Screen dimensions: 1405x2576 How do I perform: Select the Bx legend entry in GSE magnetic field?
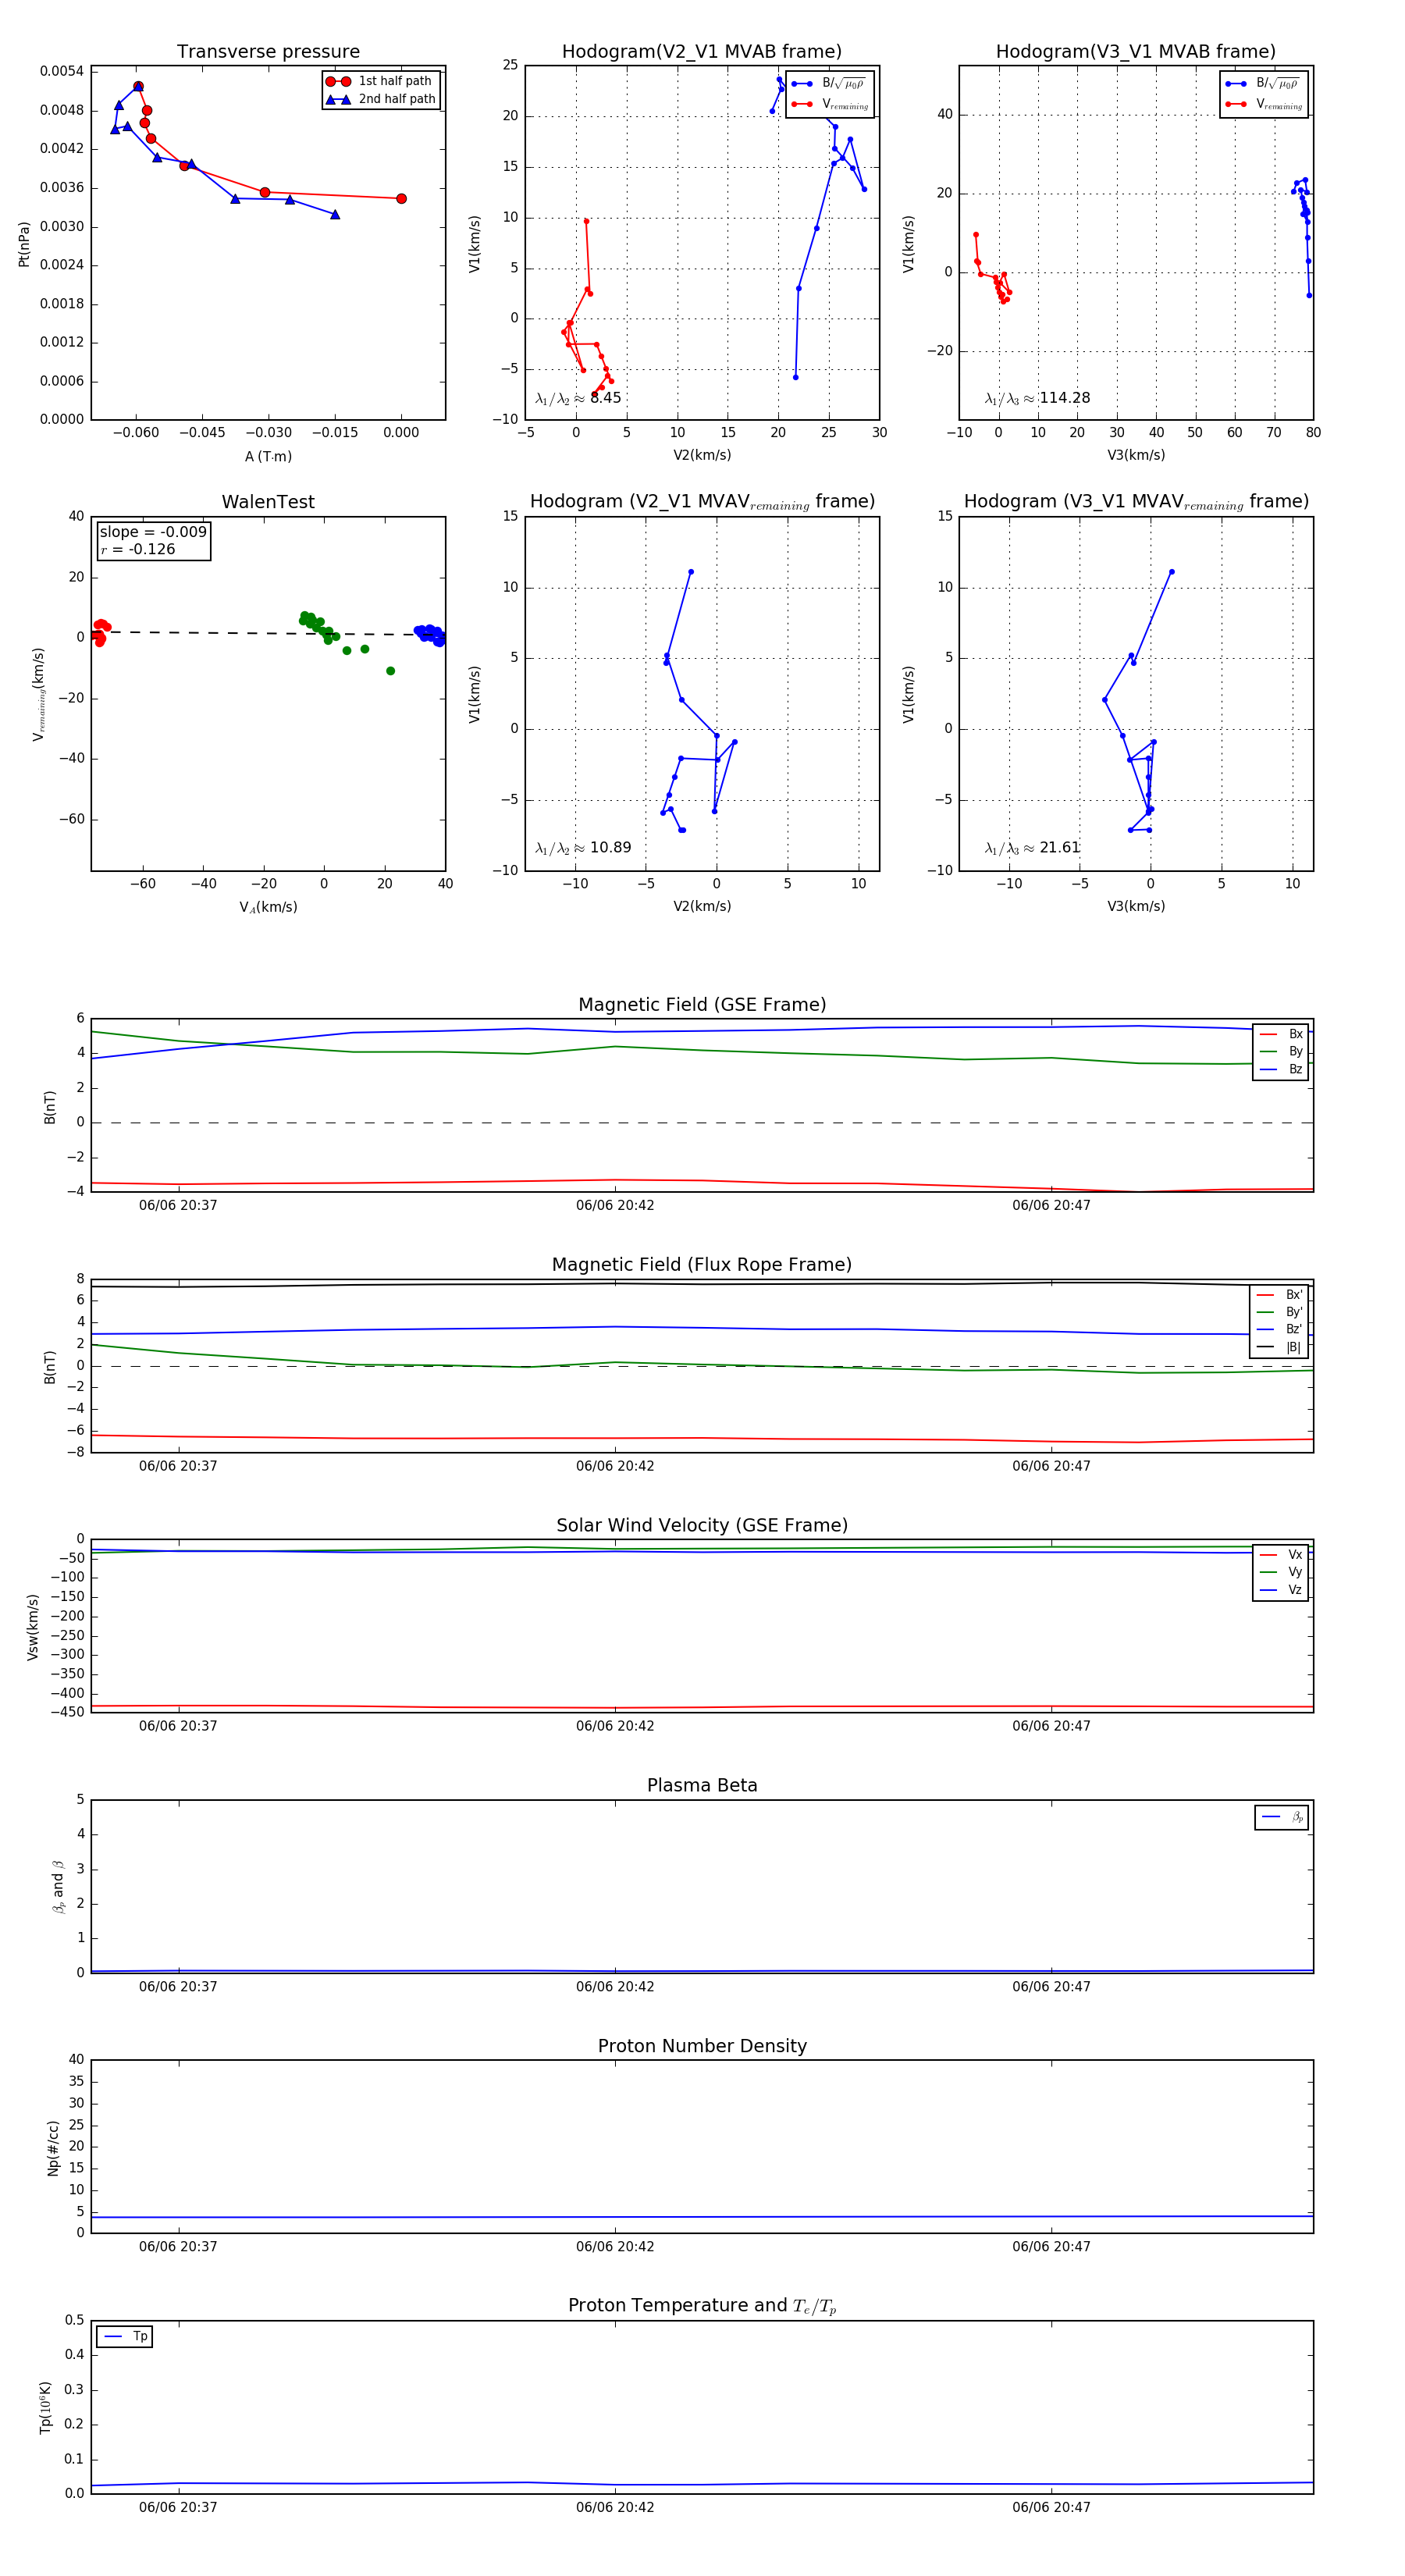[x=1281, y=1034]
